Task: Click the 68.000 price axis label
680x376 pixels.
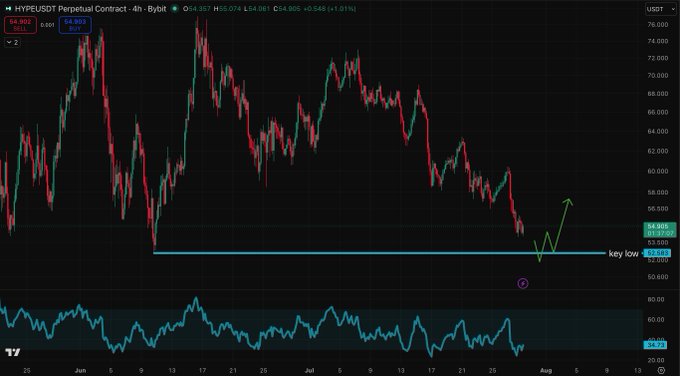Action: [657, 94]
